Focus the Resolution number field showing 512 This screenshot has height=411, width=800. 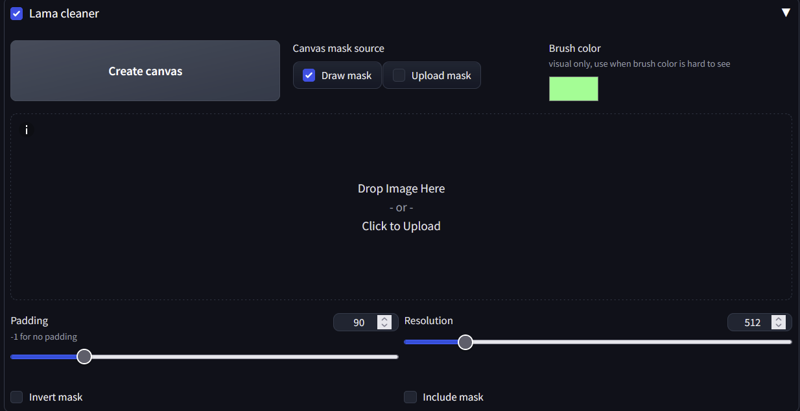[x=751, y=322]
